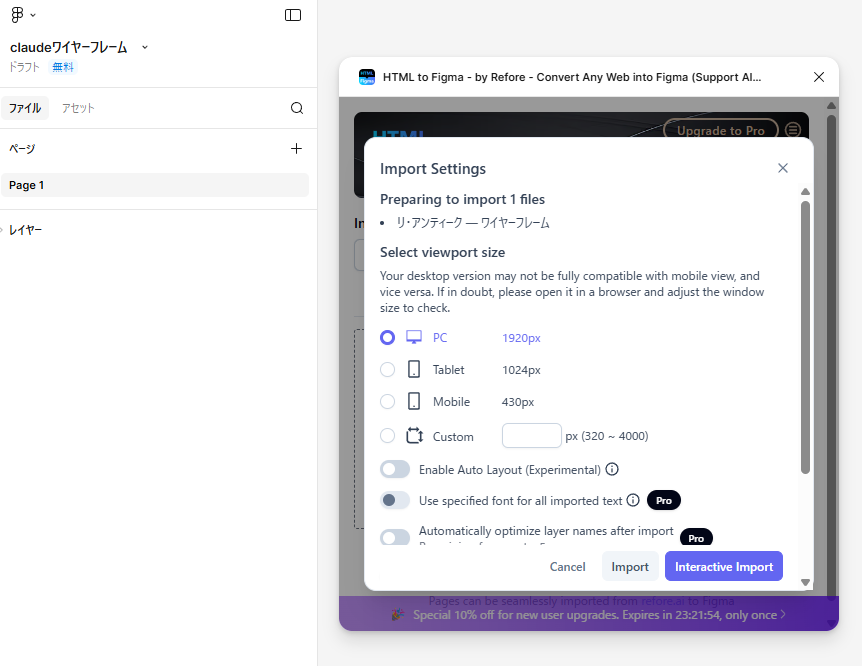Switch to the アセット tab
The image size is (862, 666).
coord(78,108)
